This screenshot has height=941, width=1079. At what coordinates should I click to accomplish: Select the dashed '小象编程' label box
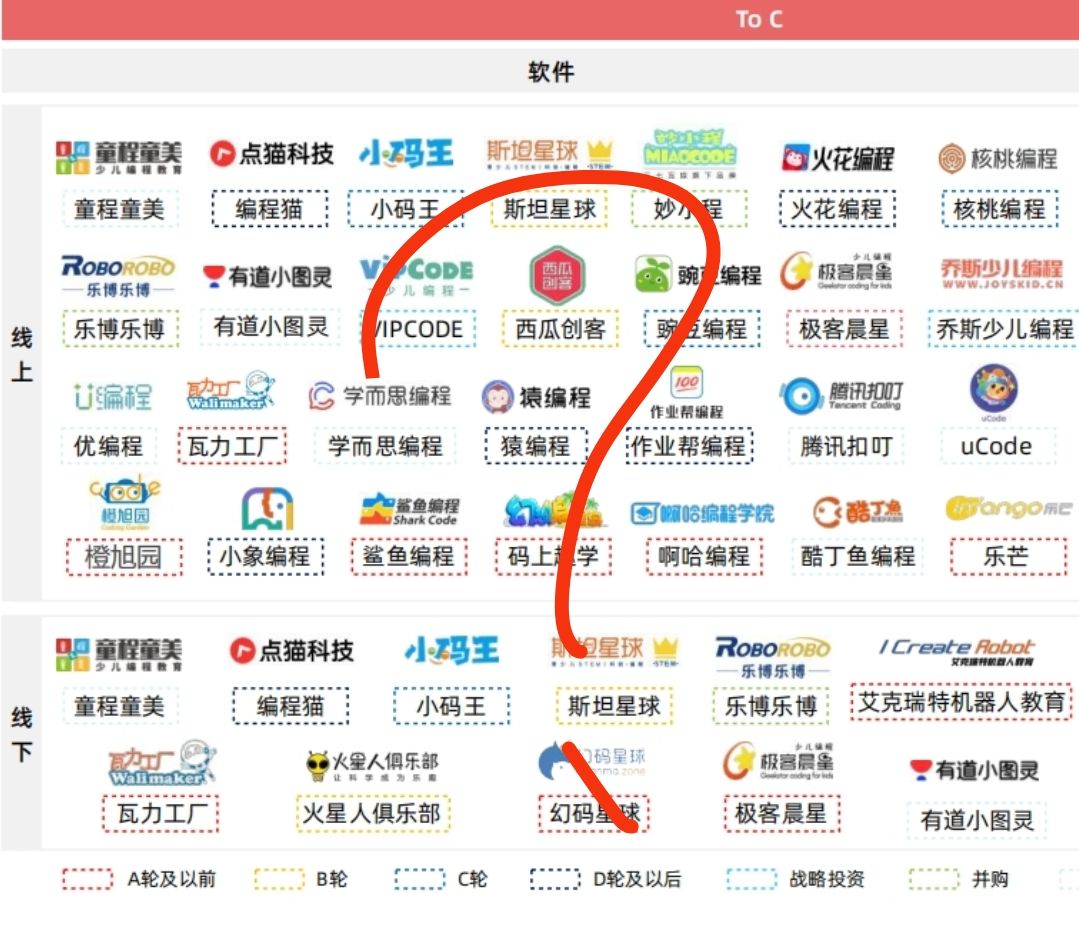pyautogui.click(x=266, y=556)
